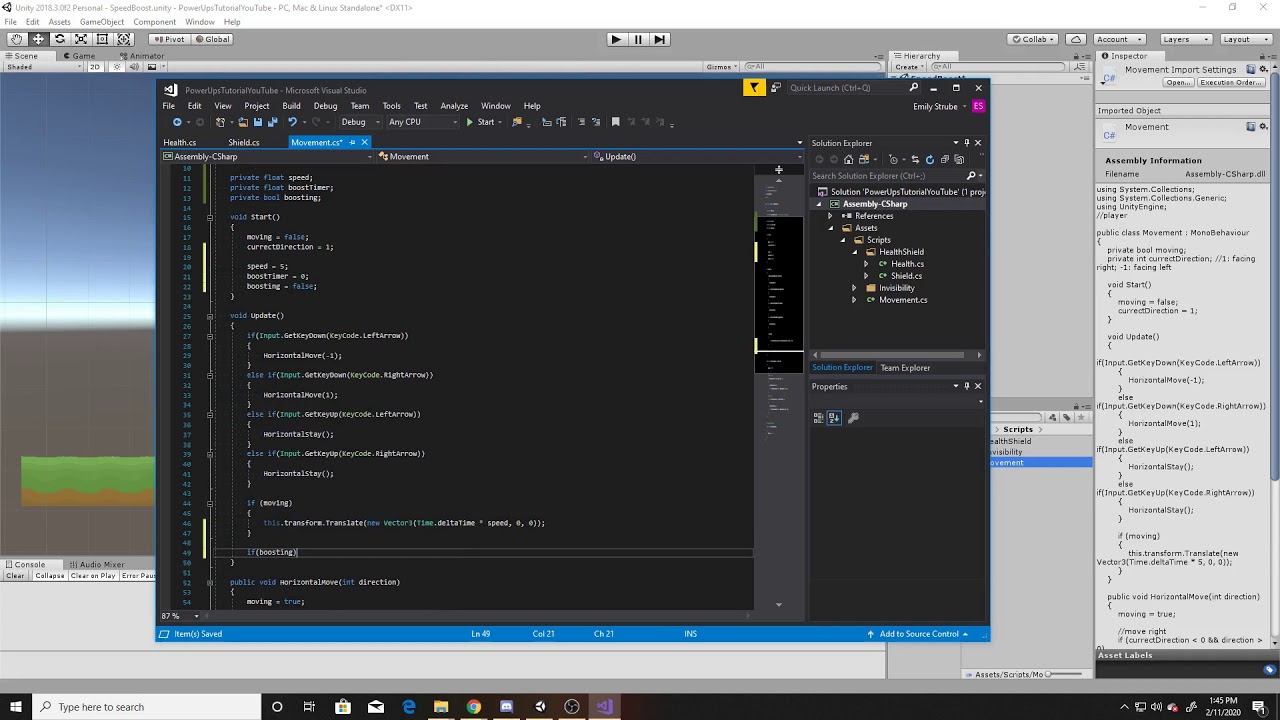This screenshot has height=720, width=1280.
Task: Switch to Unity Game tab
Action: pyautogui.click(x=78, y=56)
